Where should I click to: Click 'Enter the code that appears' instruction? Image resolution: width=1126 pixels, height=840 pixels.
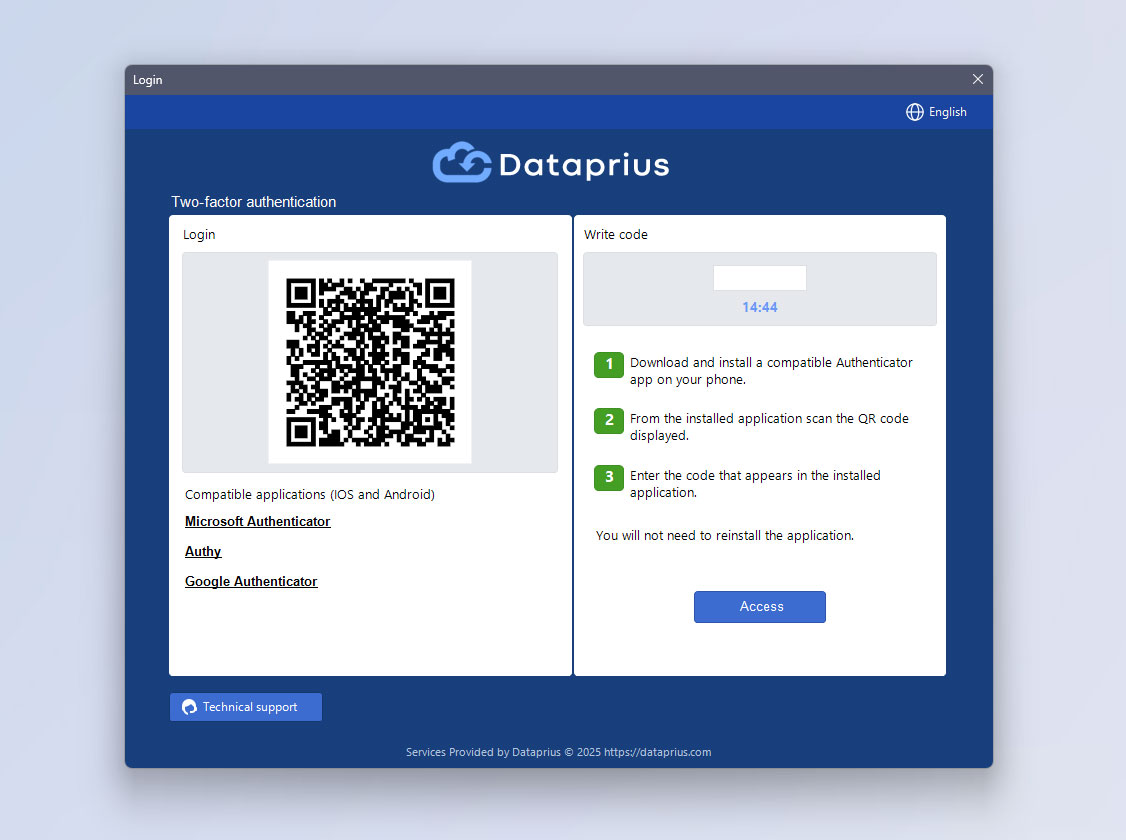tap(755, 484)
